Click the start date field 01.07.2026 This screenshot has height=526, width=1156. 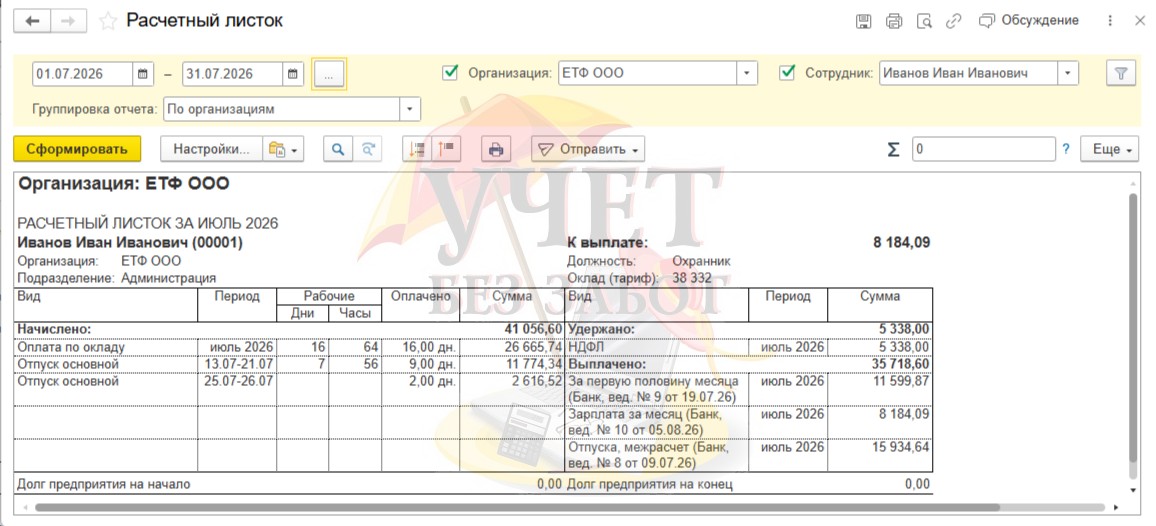point(83,74)
